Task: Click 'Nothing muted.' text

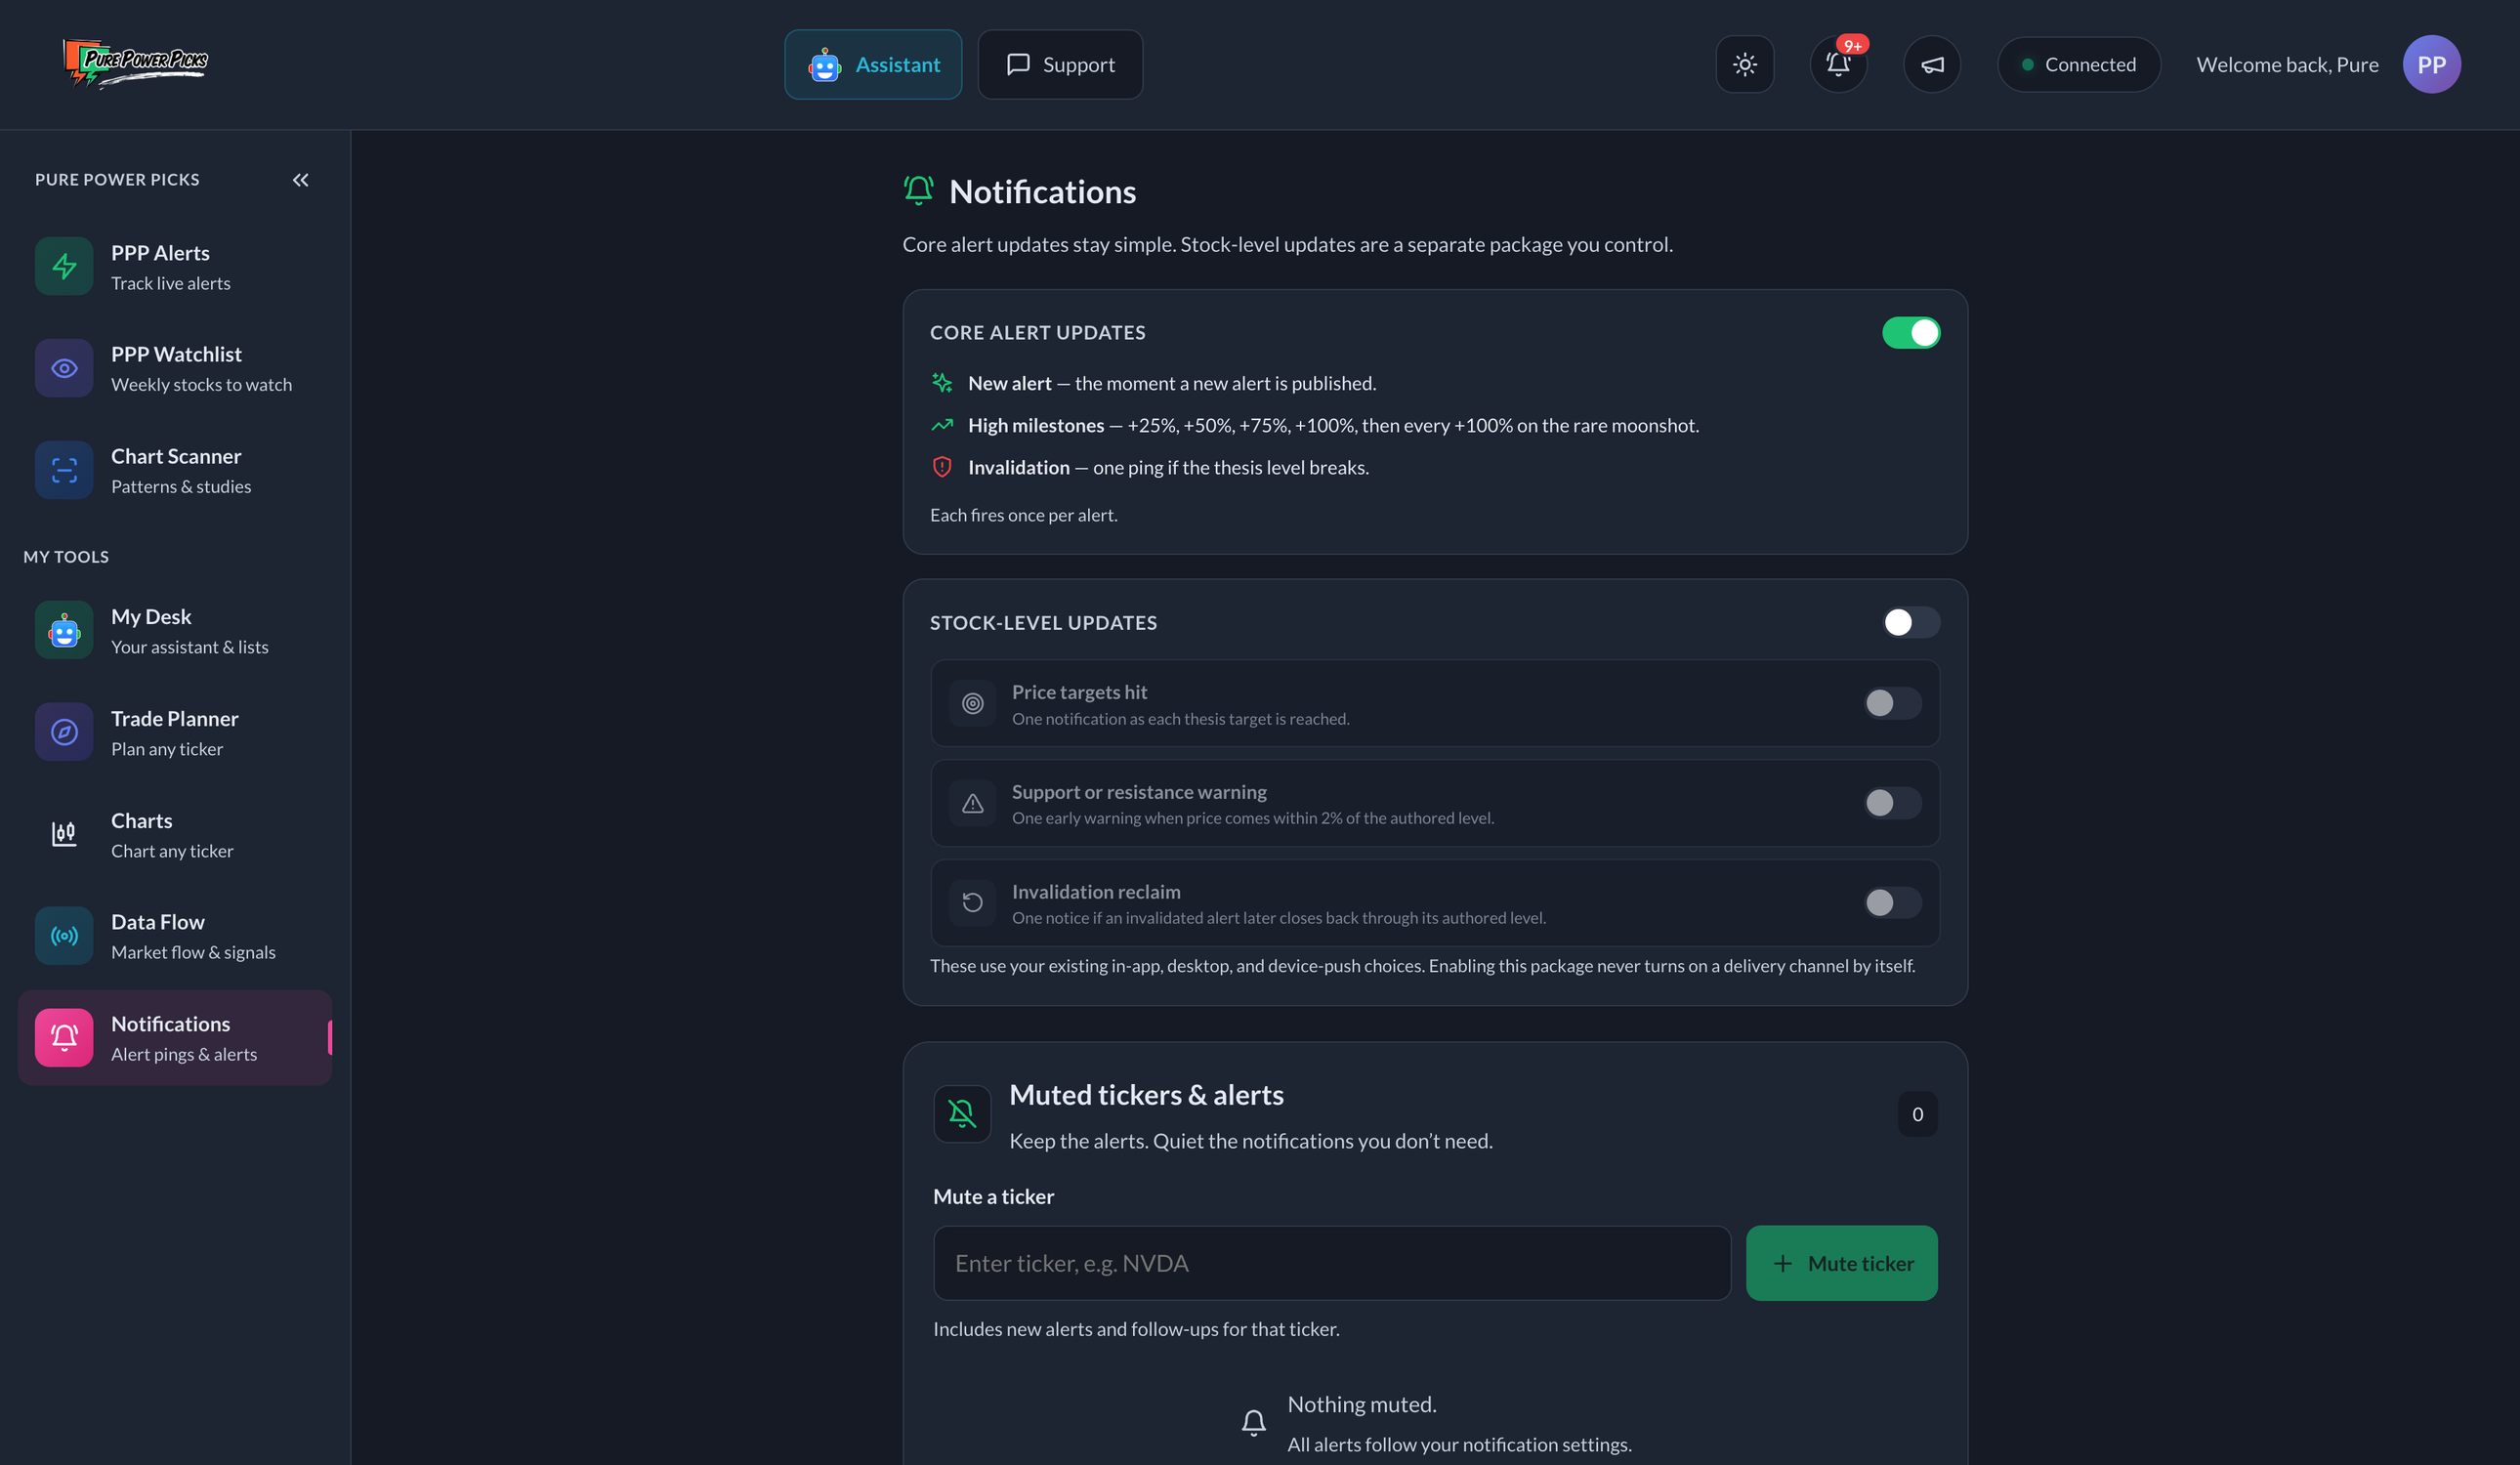Action: [x=1361, y=1404]
